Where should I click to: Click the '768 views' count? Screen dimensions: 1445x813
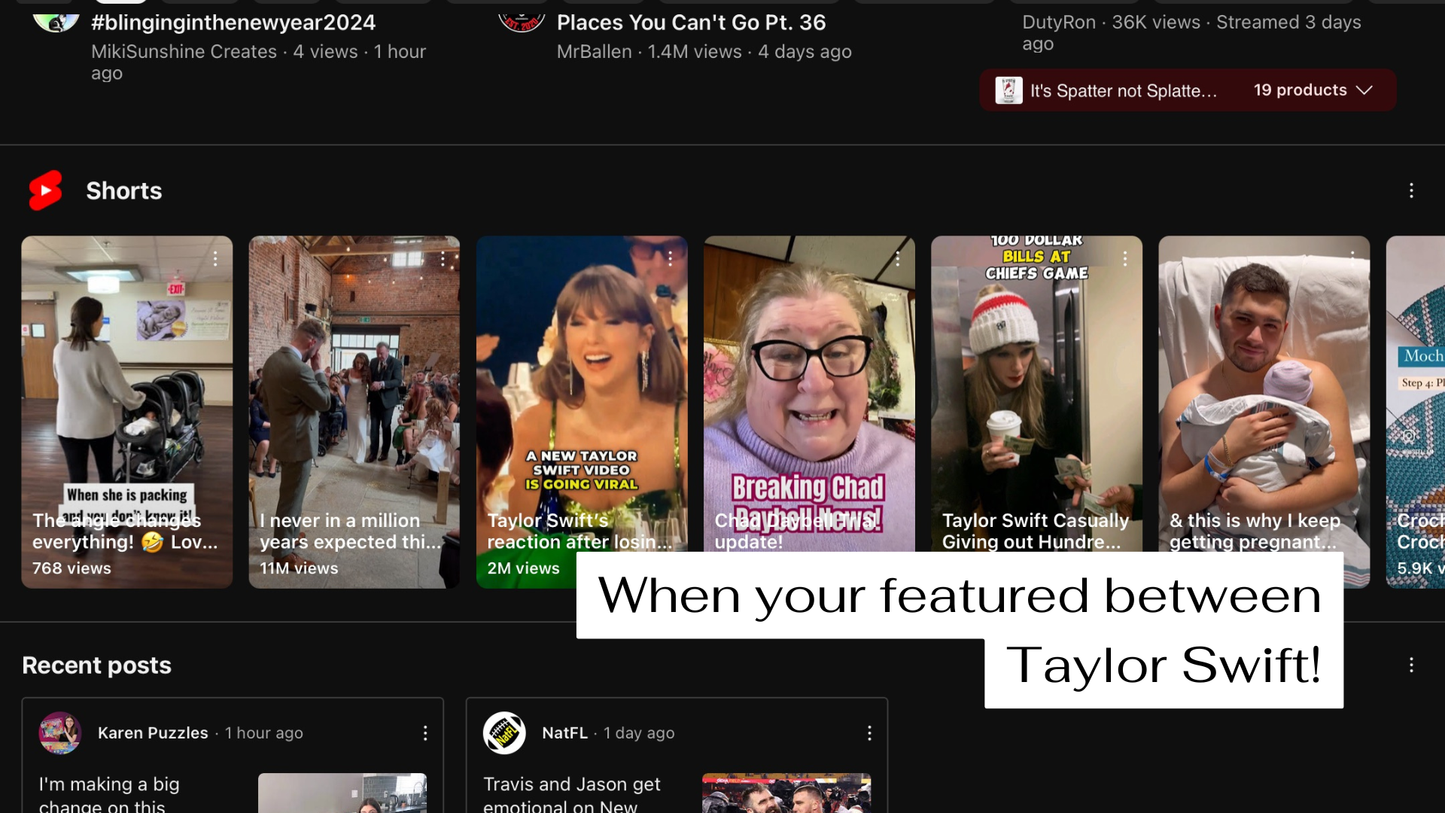72,568
